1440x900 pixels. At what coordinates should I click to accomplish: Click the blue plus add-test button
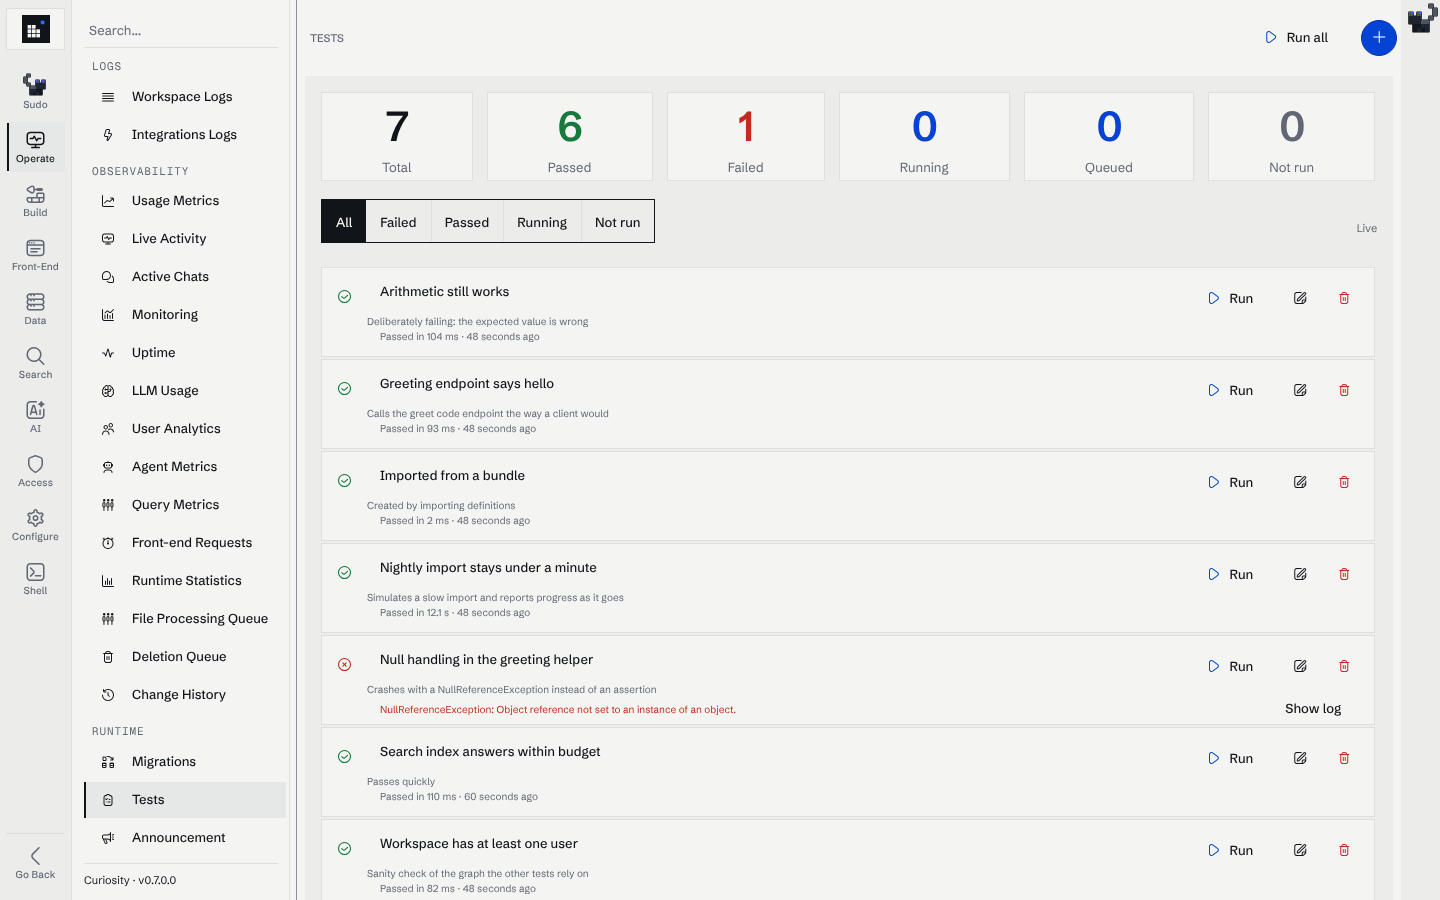[x=1378, y=38]
